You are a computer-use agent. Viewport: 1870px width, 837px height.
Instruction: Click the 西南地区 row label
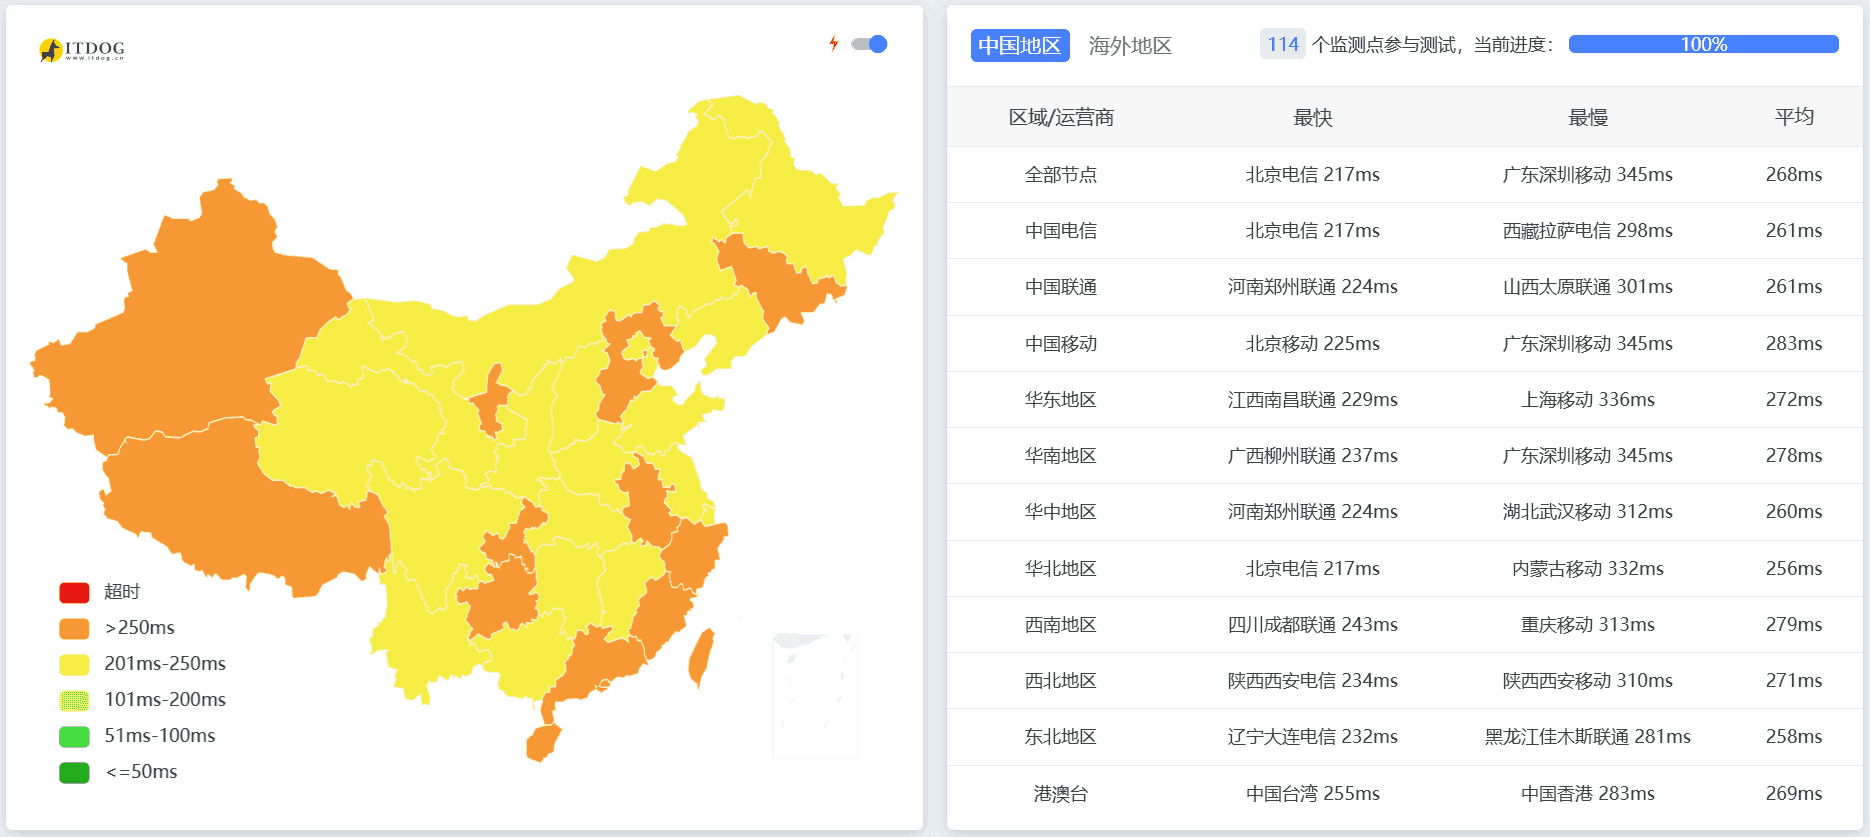1061,624
